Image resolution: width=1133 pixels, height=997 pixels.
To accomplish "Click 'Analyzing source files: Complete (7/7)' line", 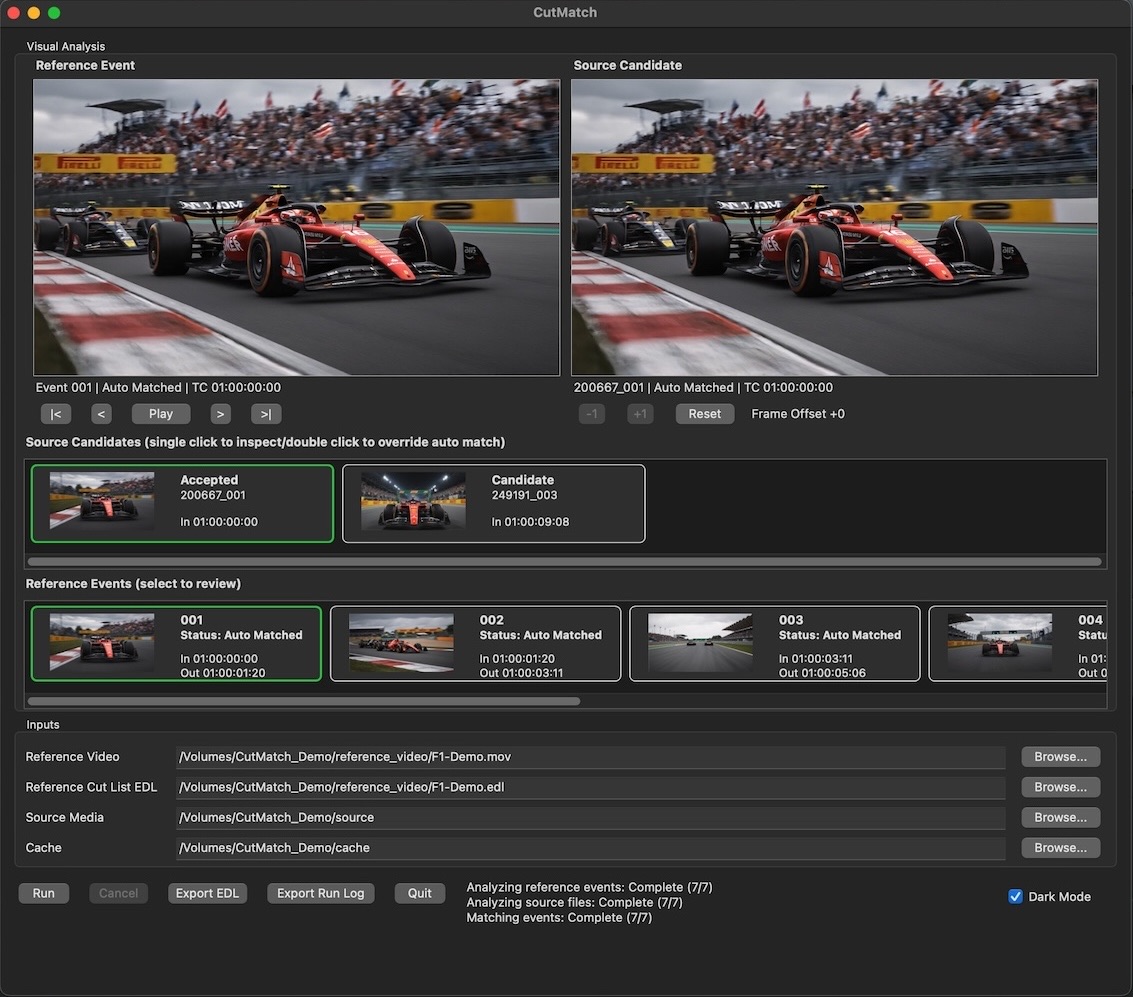I will (x=574, y=902).
